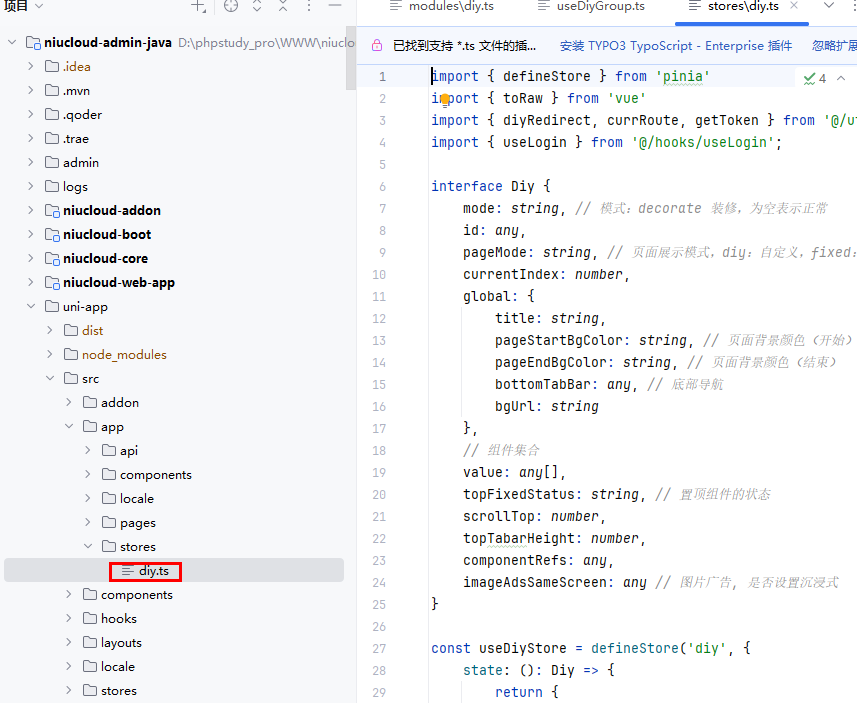
Task: Click the new file plus icon in project panel
Action: 198,6
